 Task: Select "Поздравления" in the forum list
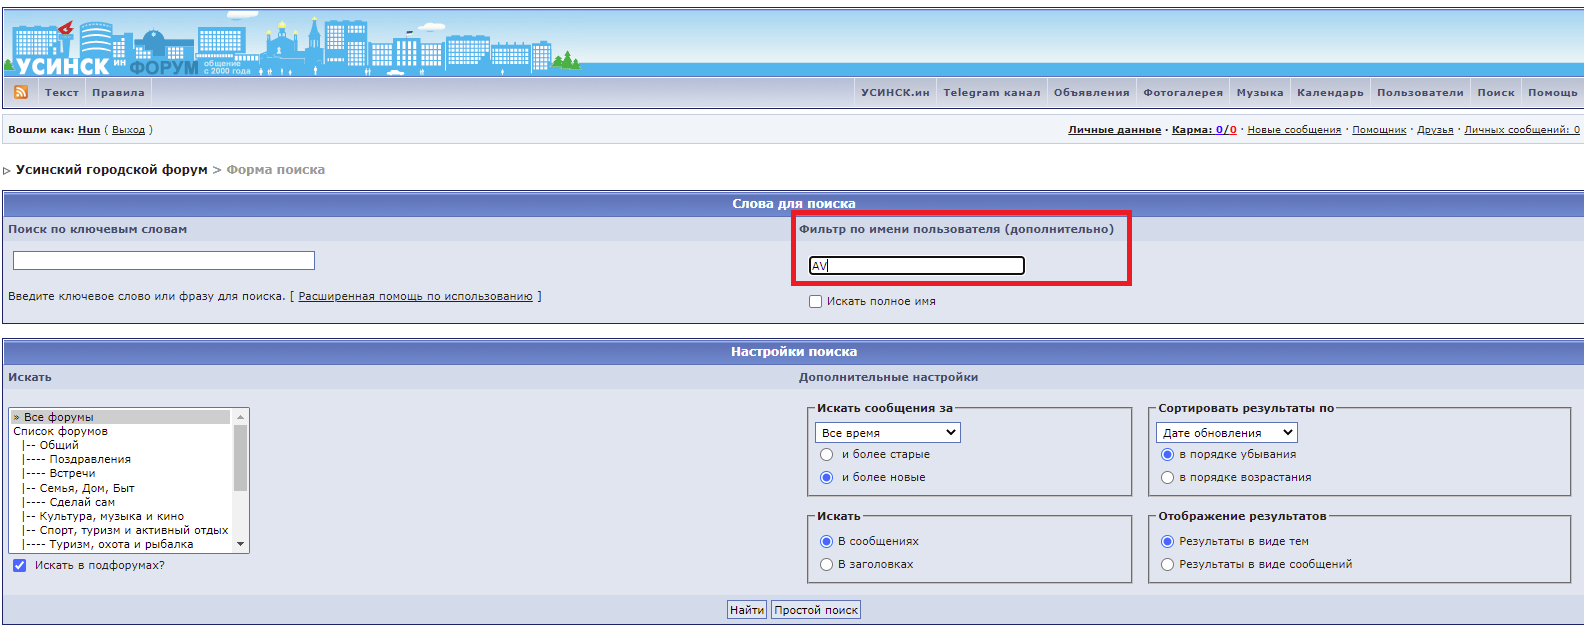pos(90,459)
